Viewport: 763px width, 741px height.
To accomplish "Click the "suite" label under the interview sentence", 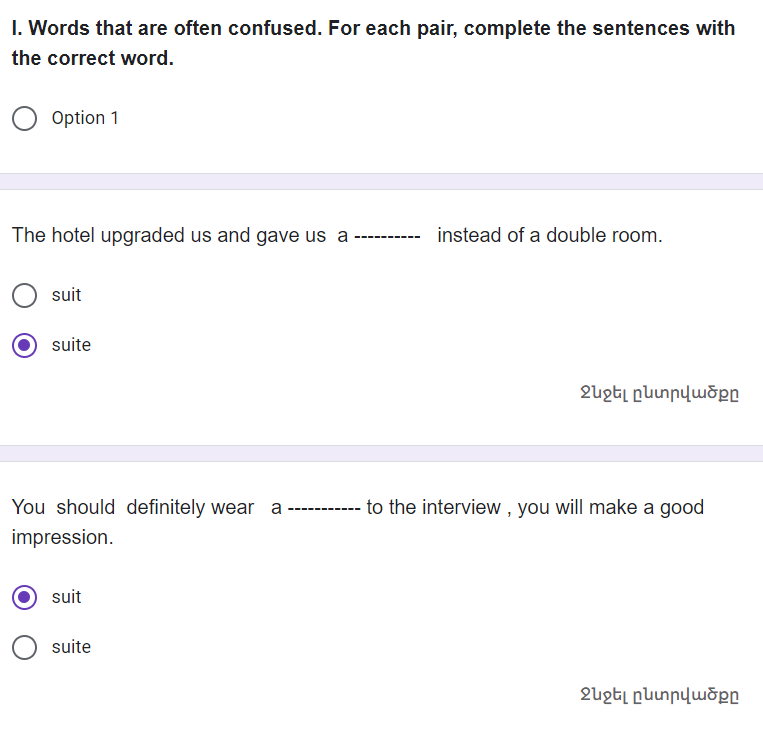I will click(x=71, y=647).
